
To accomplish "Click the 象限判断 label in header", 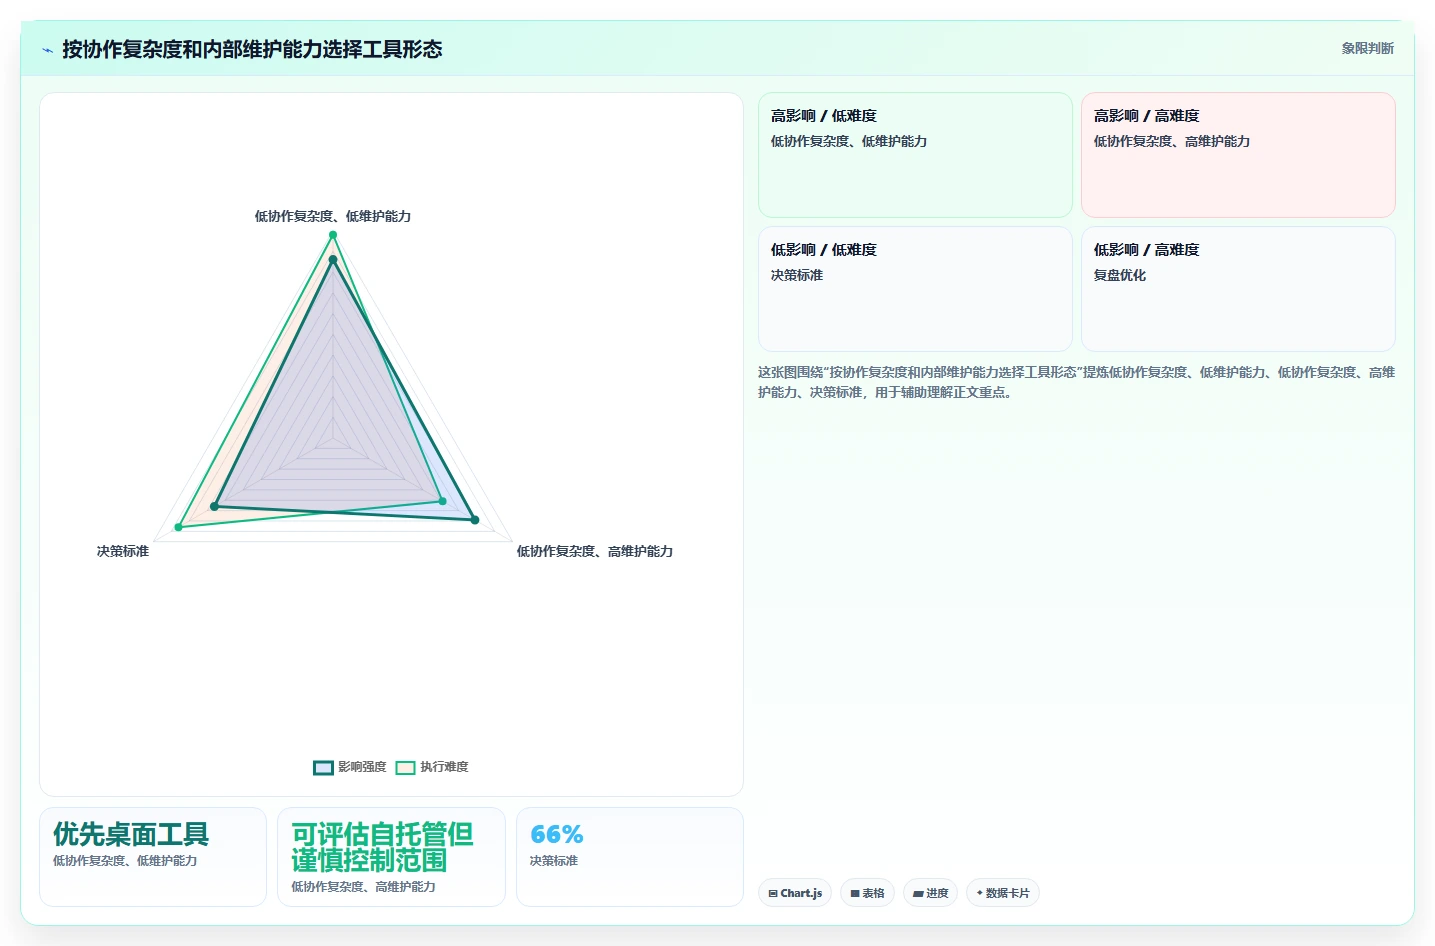I will click(1367, 48).
